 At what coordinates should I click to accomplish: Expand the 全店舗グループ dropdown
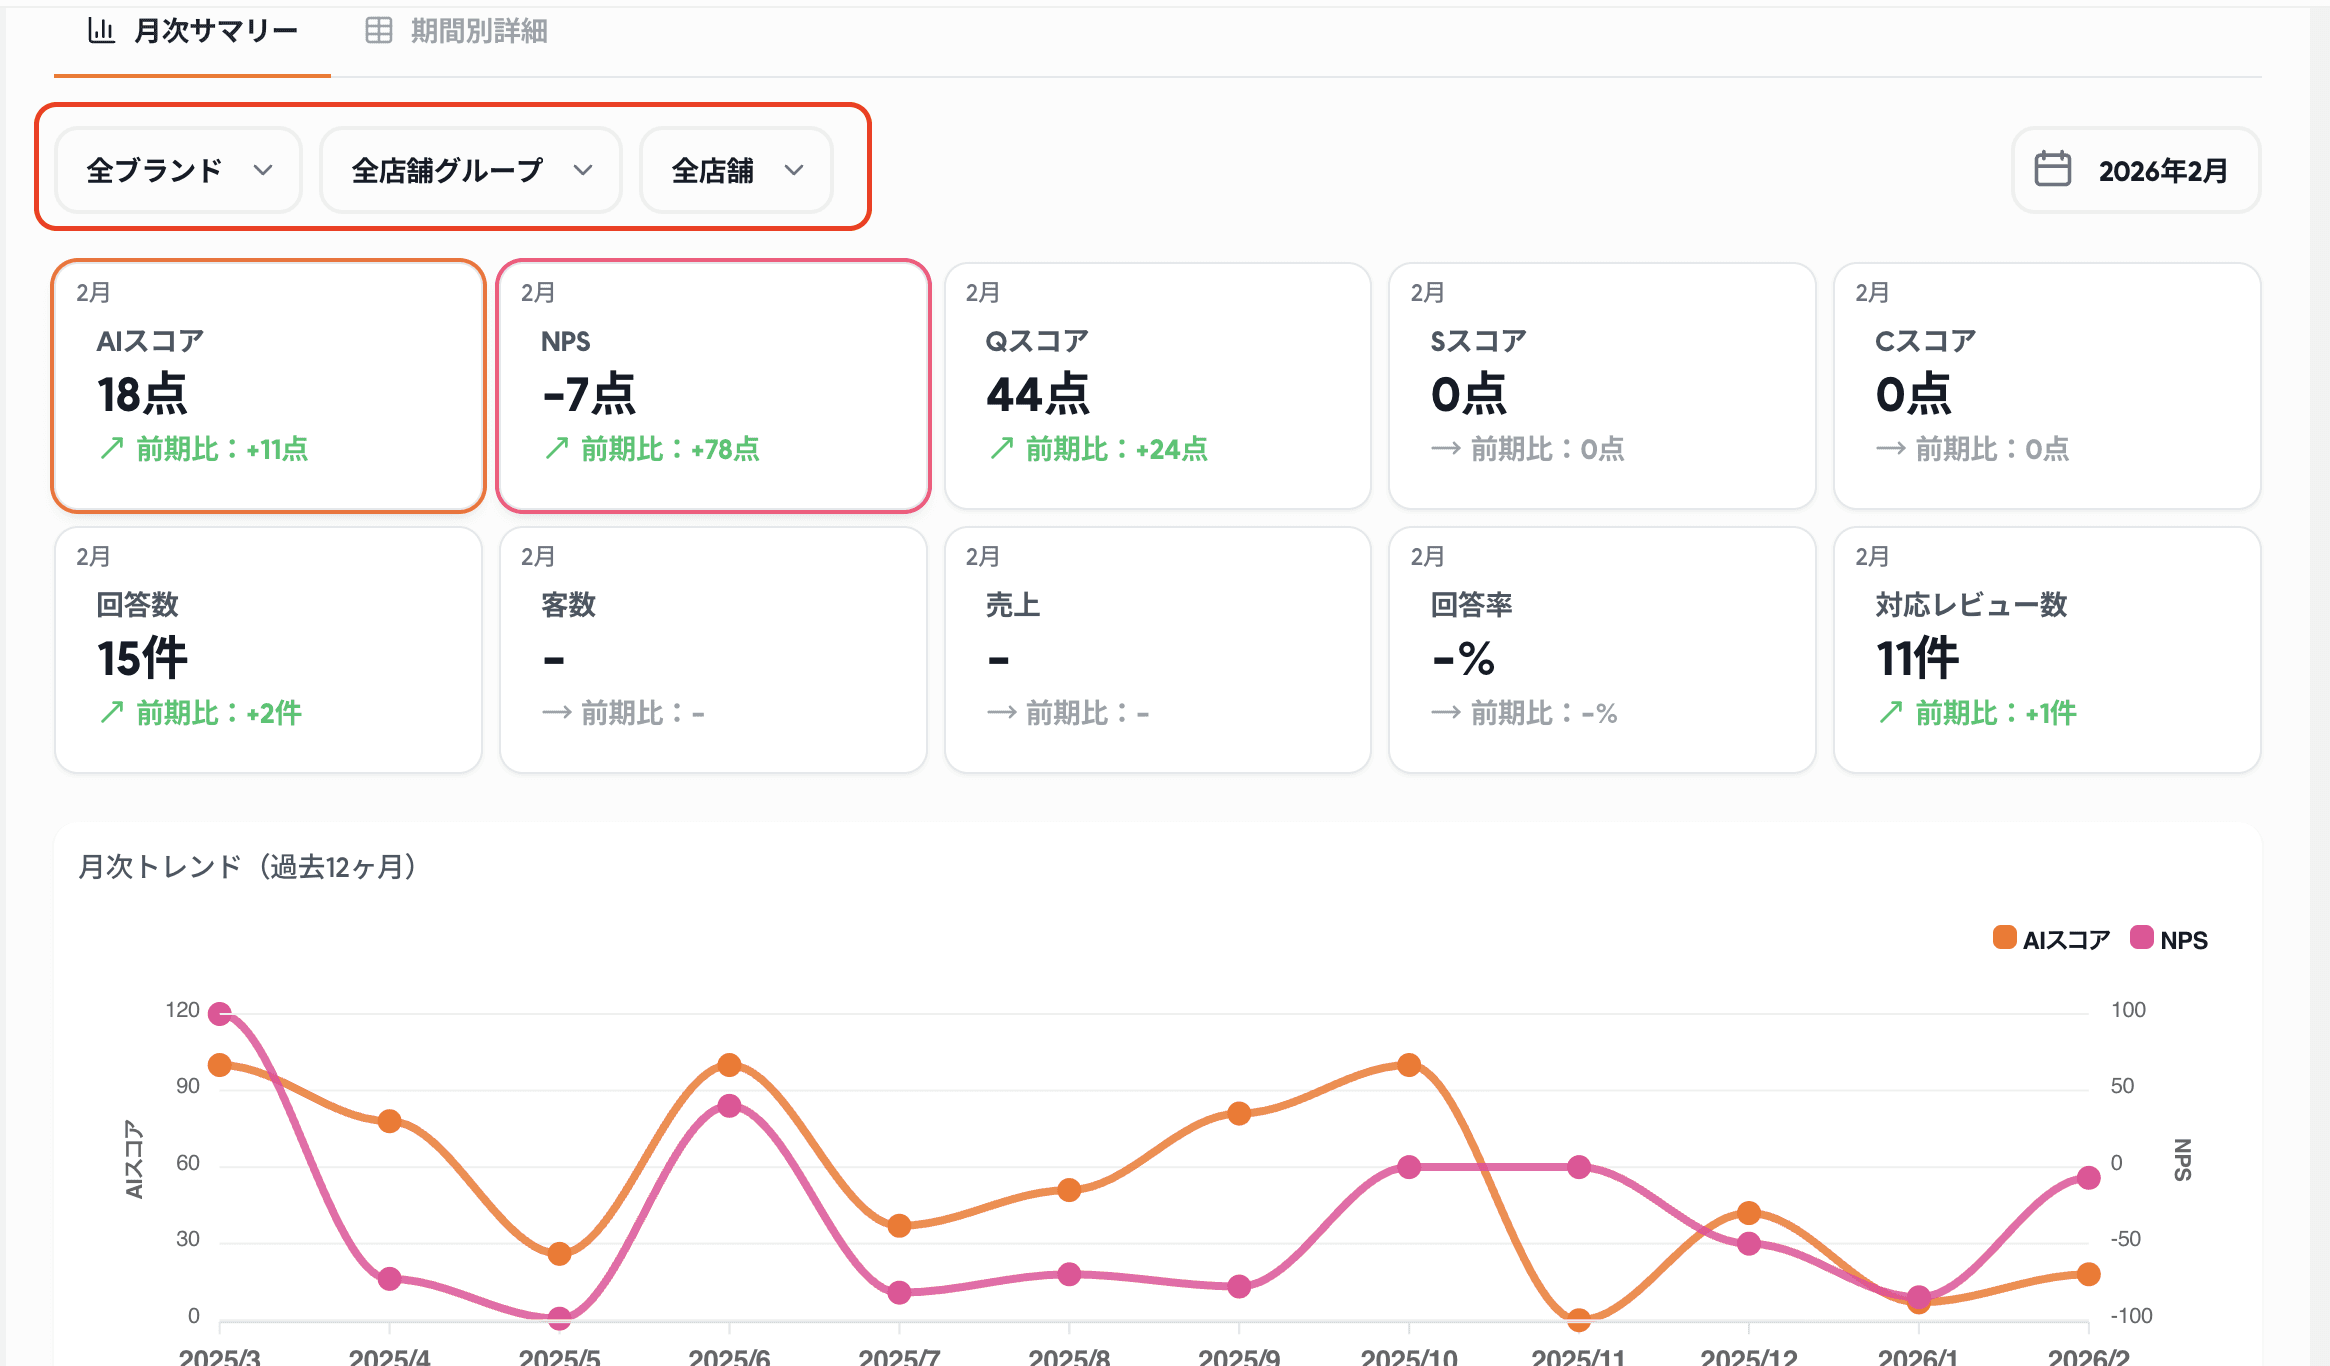coord(471,170)
